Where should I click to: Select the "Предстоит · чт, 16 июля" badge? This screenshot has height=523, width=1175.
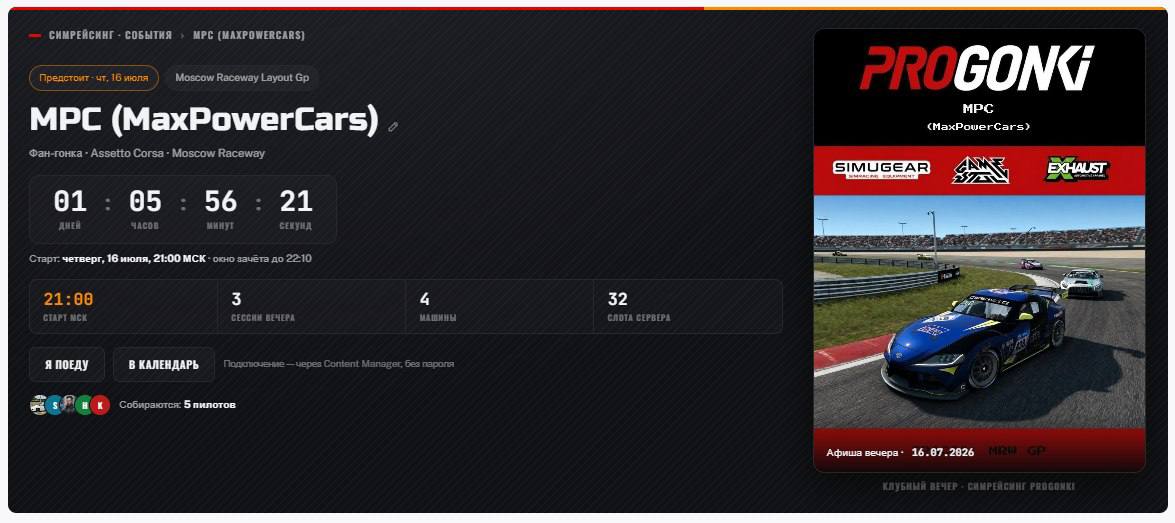94,78
